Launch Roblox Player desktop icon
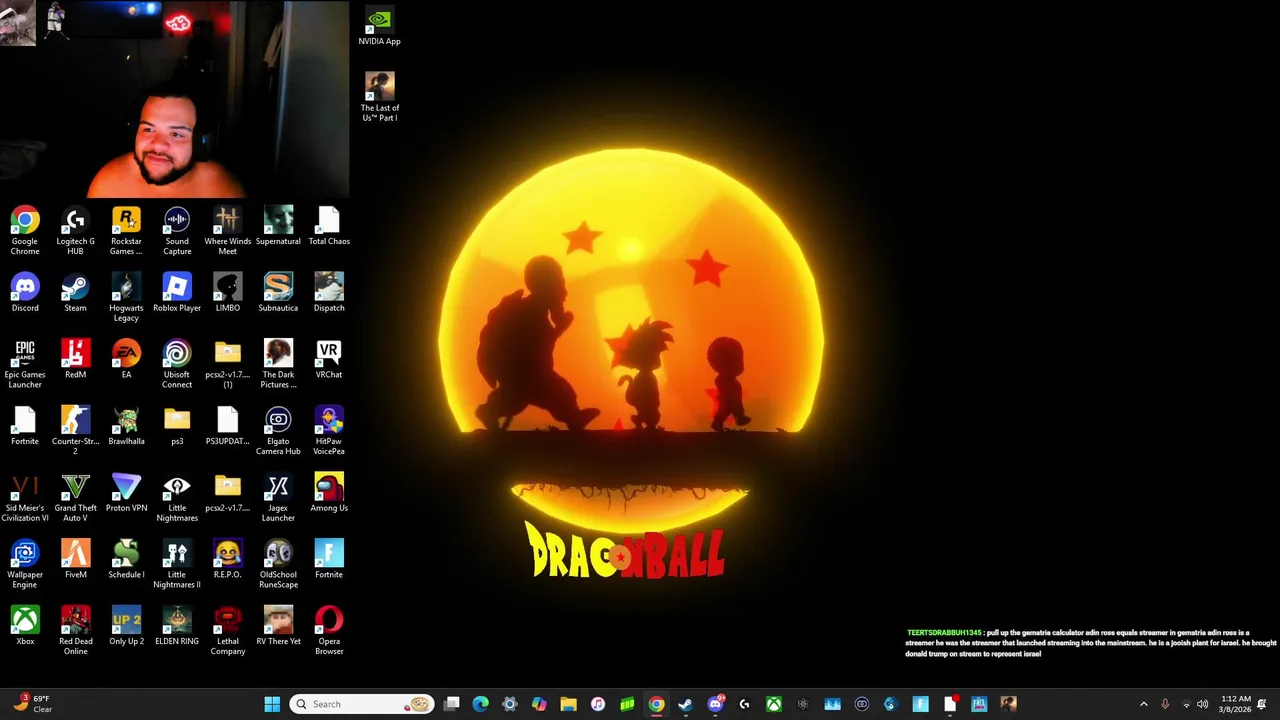The width and height of the screenshot is (1280, 720). pyautogui.click(x=177, y=293)
